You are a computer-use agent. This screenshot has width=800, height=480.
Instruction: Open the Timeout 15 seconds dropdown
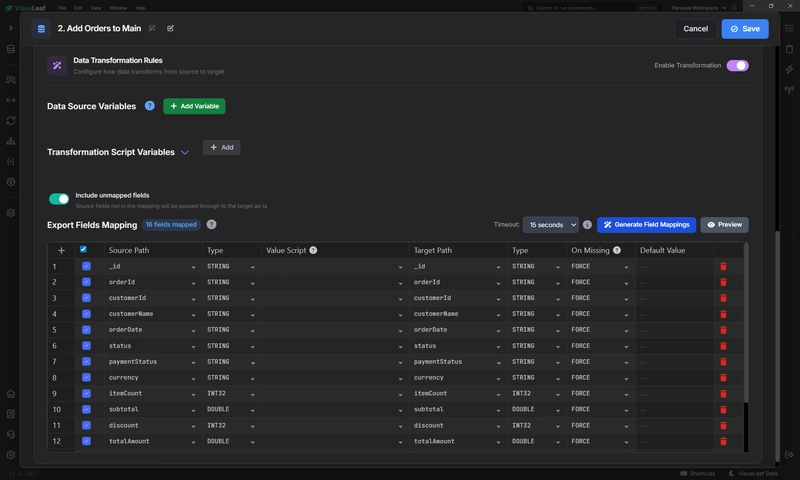click(x=551, y=224)
